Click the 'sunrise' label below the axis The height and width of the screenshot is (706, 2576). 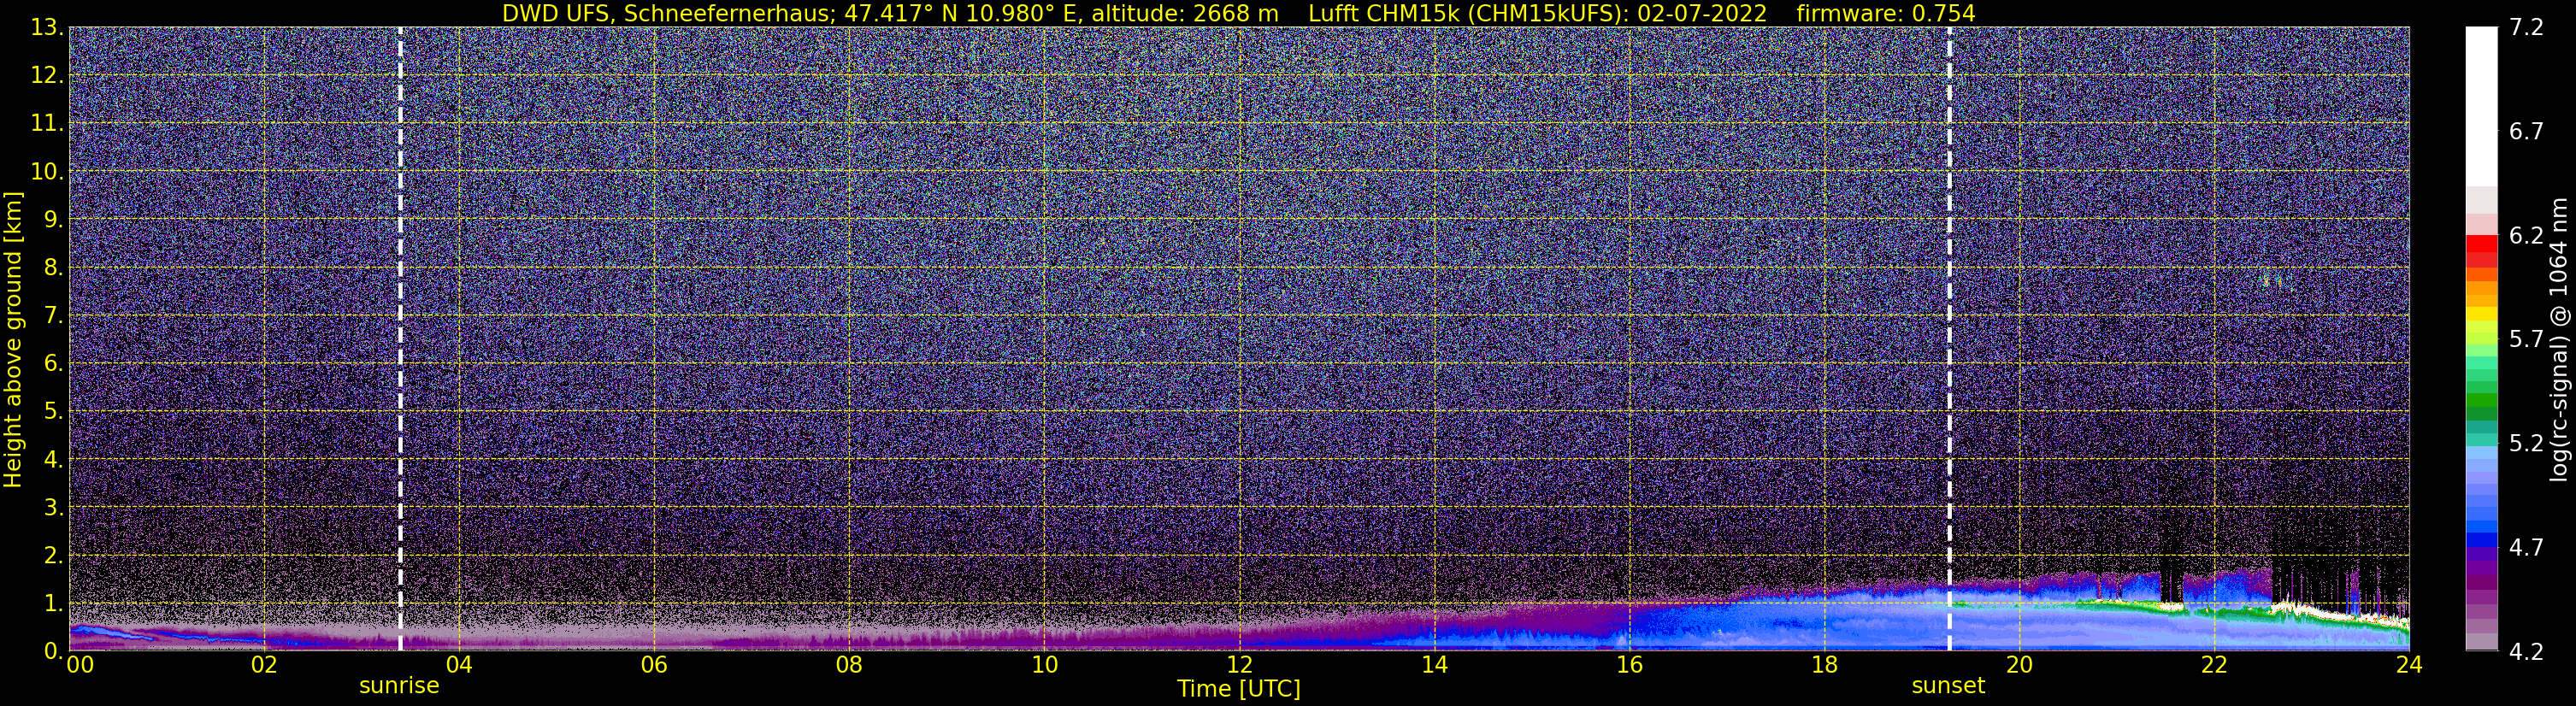coord(399,686)
